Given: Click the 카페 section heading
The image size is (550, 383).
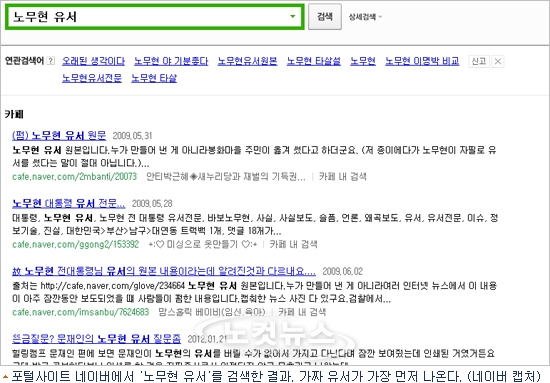Looking at the screenshot, I should click(x=14, y=114).
